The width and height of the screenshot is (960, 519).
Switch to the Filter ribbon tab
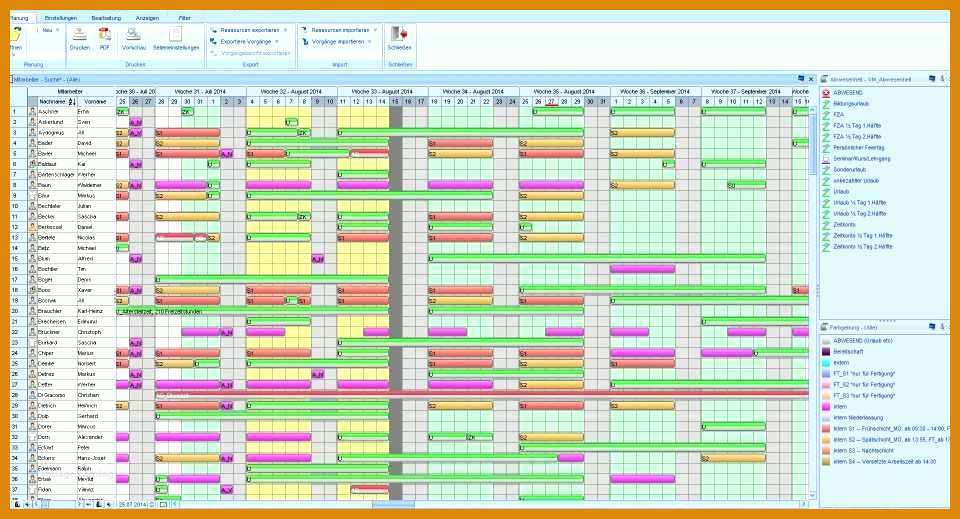pyautogui.click(x=184, y=18)
